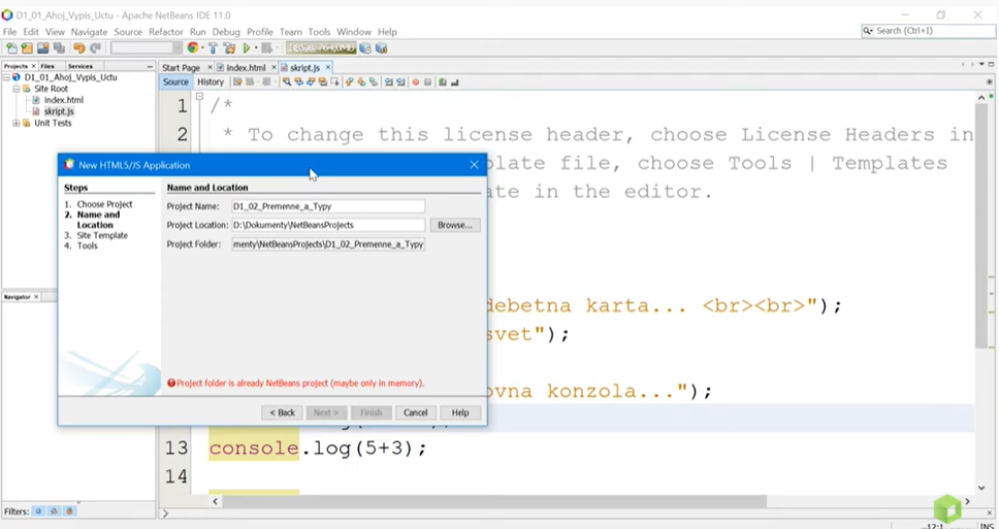
Task: Toggle the first Navigator filter button
Action: tap(38, 511)
